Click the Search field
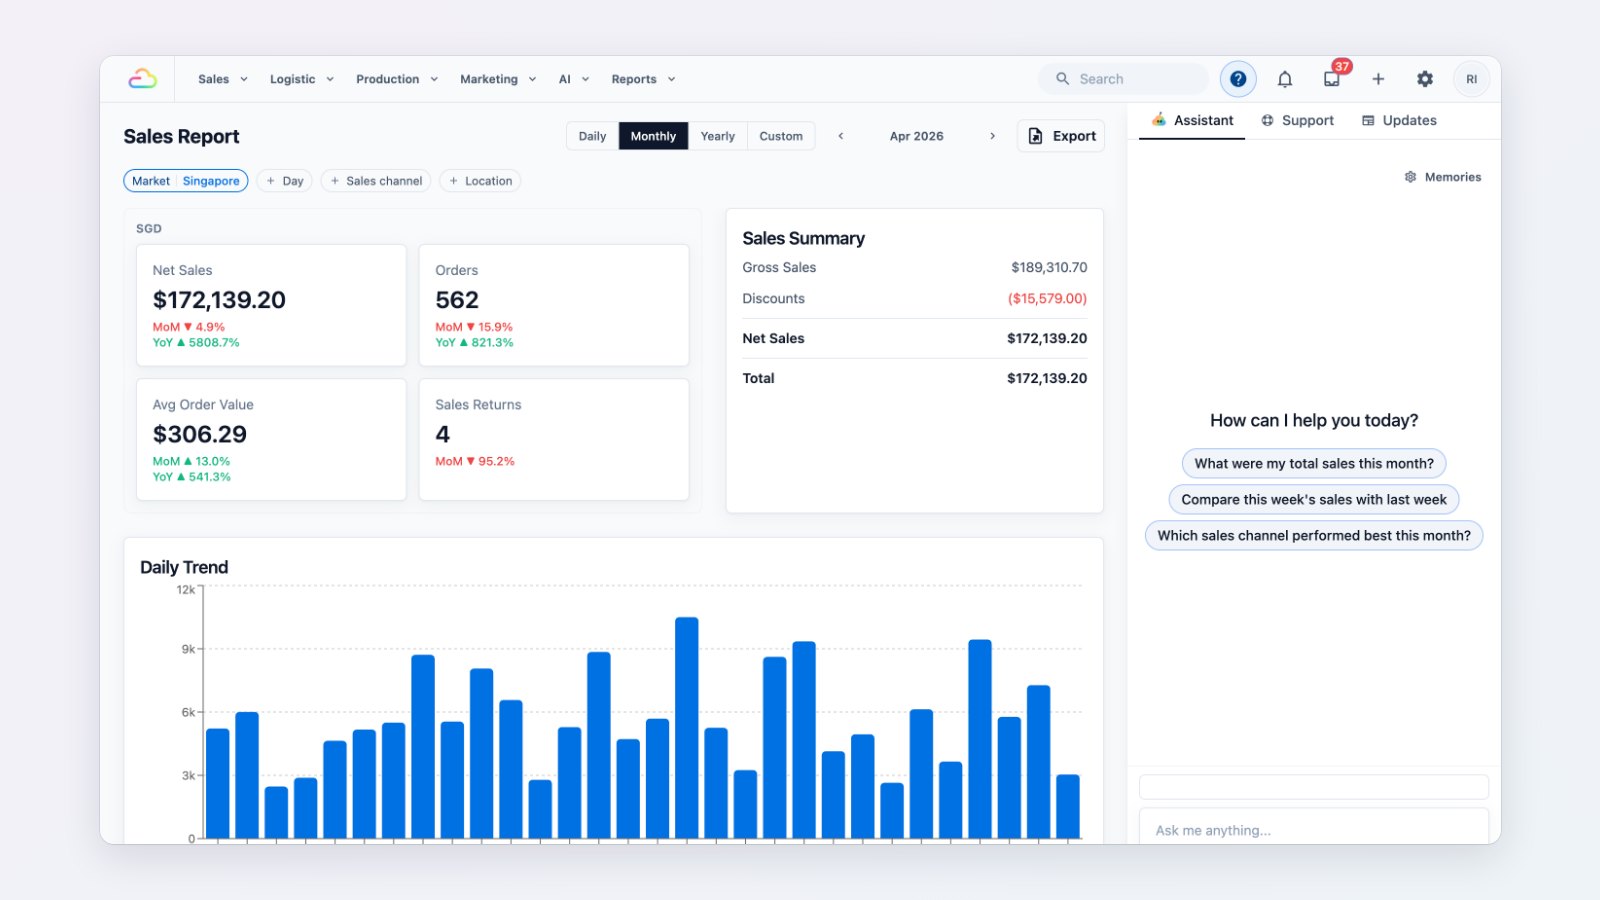The height and width of the screenshot is (900, 1600). point(1123,79)
